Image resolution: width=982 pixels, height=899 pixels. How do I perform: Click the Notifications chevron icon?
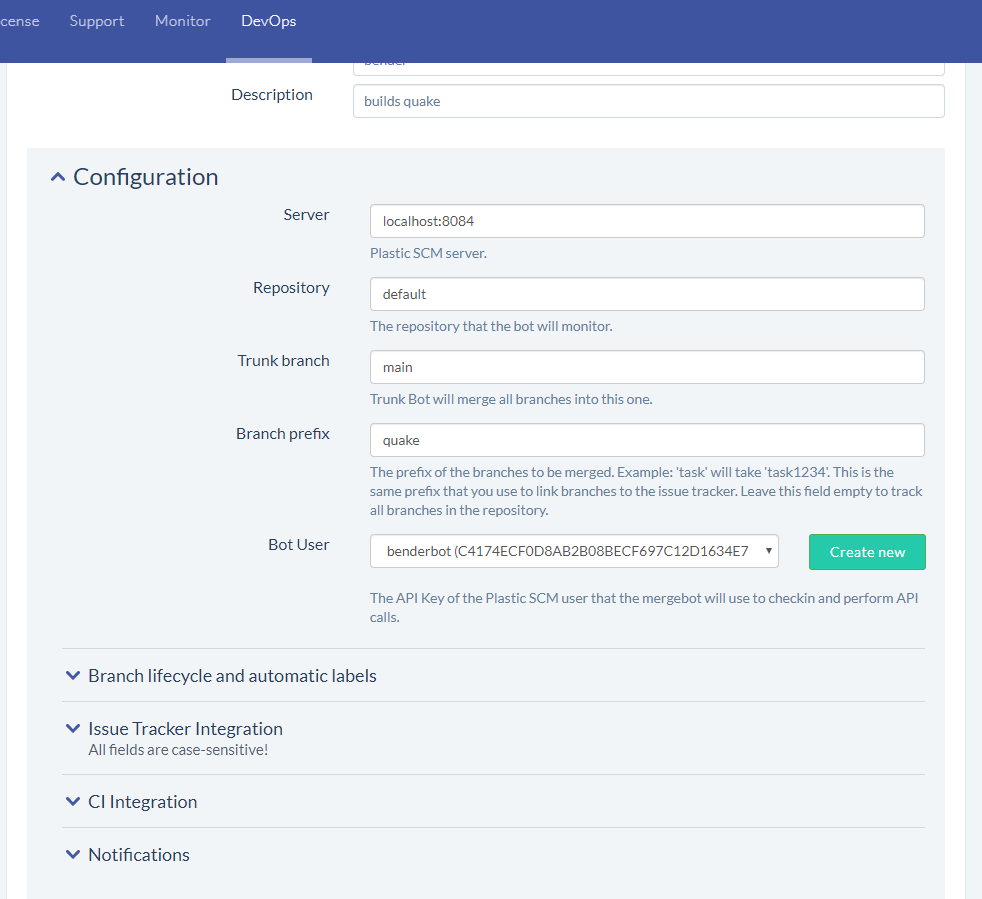click(x=73, y=854)
